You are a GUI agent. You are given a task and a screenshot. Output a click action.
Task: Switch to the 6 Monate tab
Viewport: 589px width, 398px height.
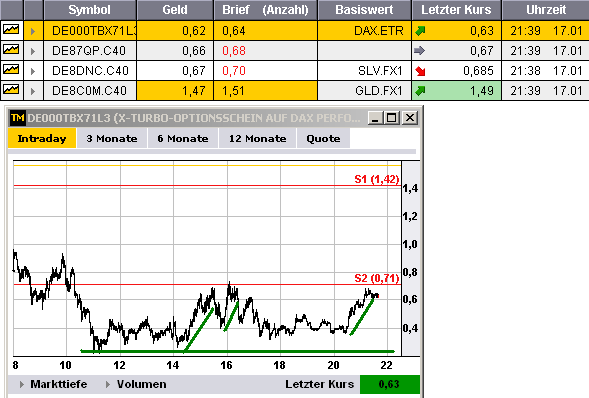click(x=183, y=138)
